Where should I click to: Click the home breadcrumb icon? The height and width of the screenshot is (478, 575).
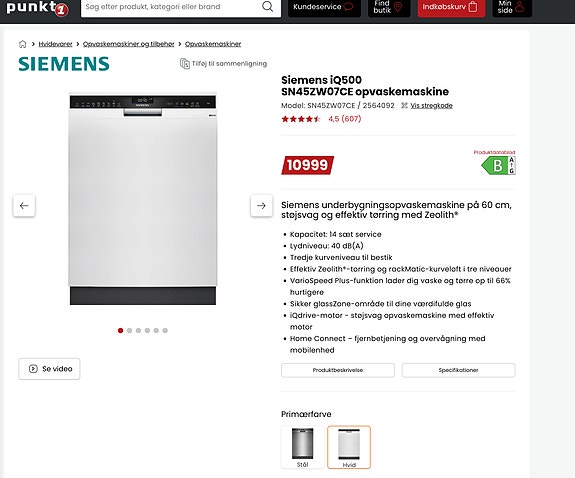pos(22,44)
